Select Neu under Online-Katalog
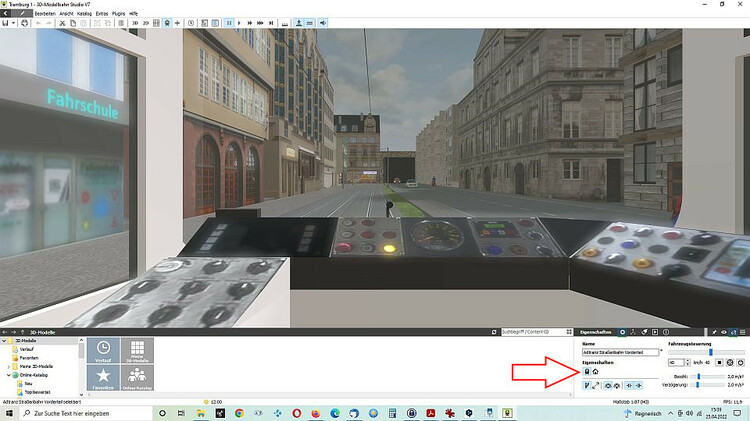This screenshot has height=421, width=750. pos(28,384)
